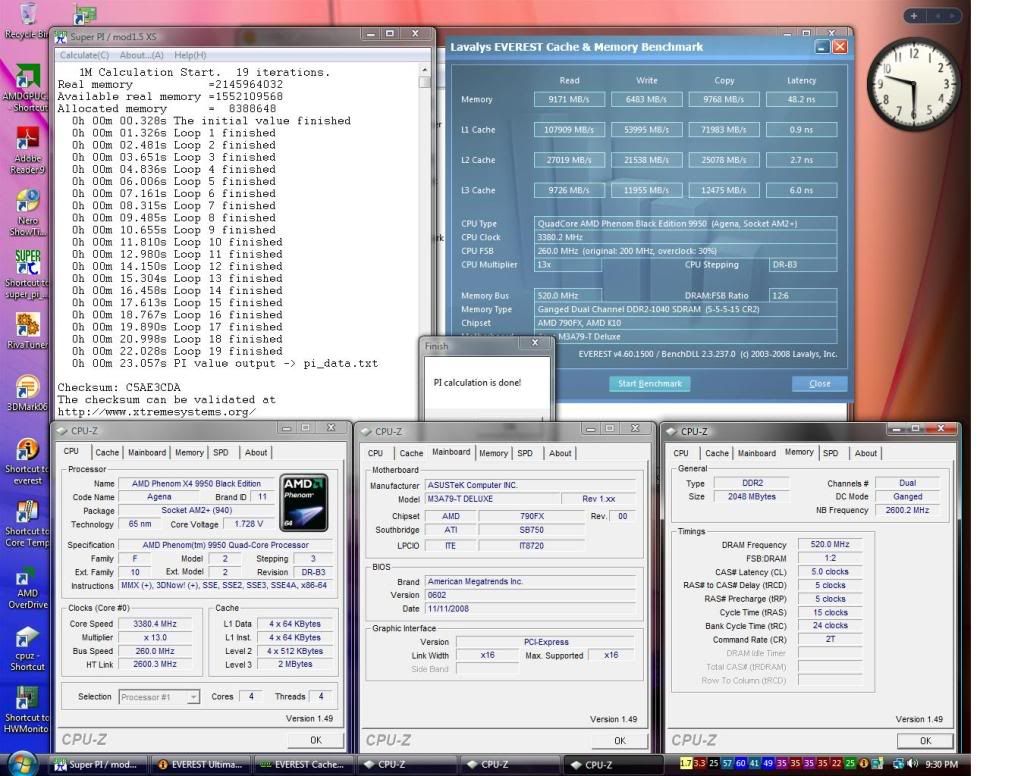The width and height of the screenshot is (1024, 776).
Task: Open the RivaTuner desktop icon
Action: coord(27,330)
